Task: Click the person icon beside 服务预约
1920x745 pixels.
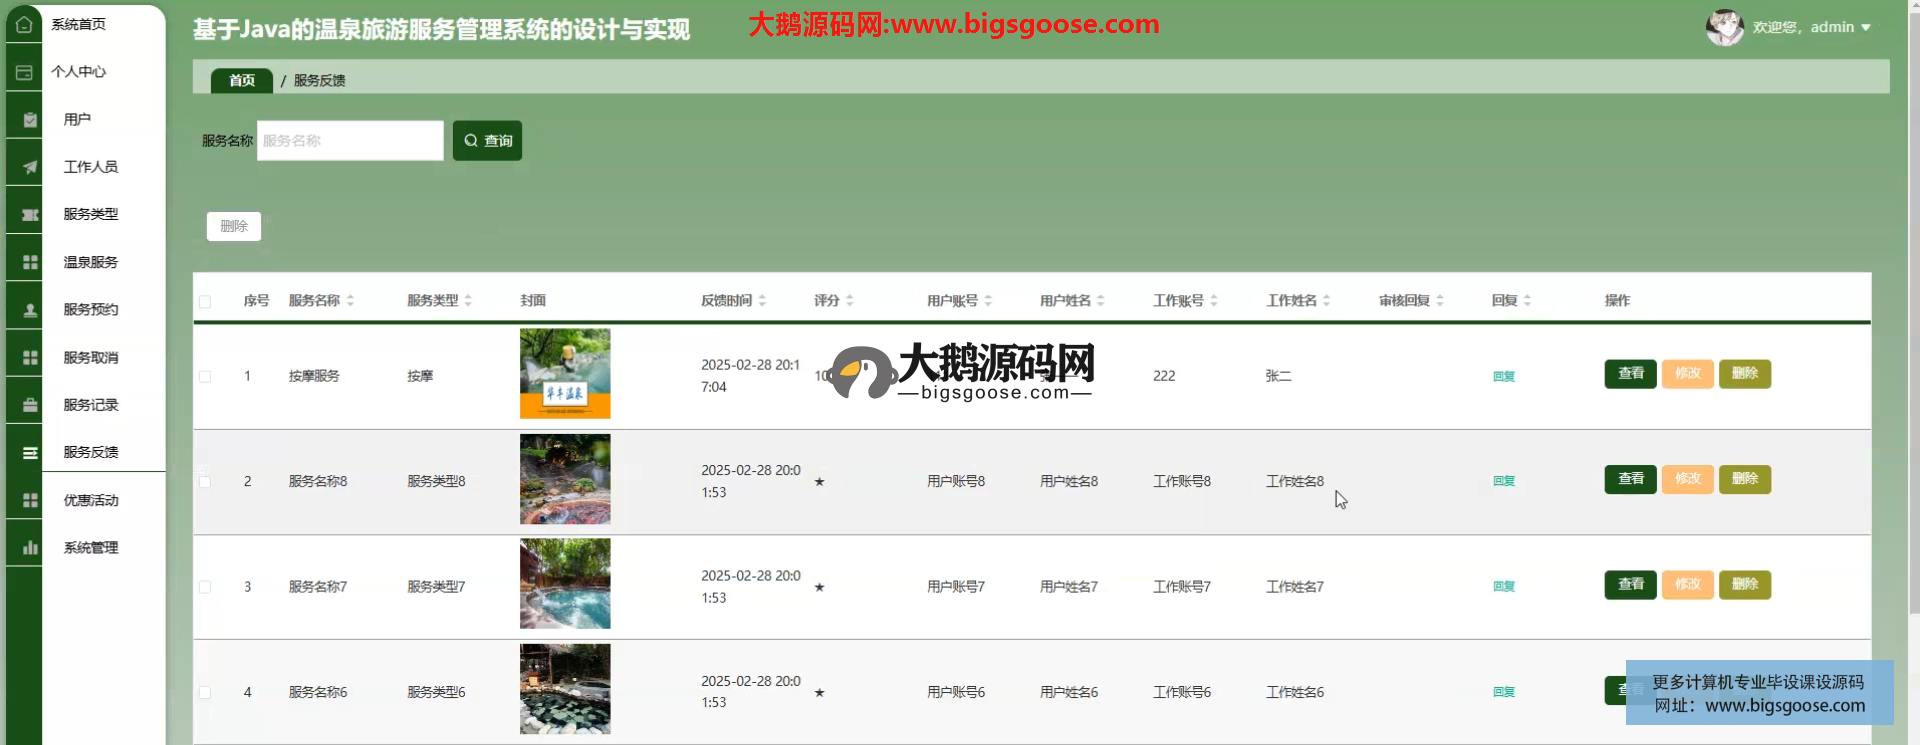Action: tap(30, 310)
